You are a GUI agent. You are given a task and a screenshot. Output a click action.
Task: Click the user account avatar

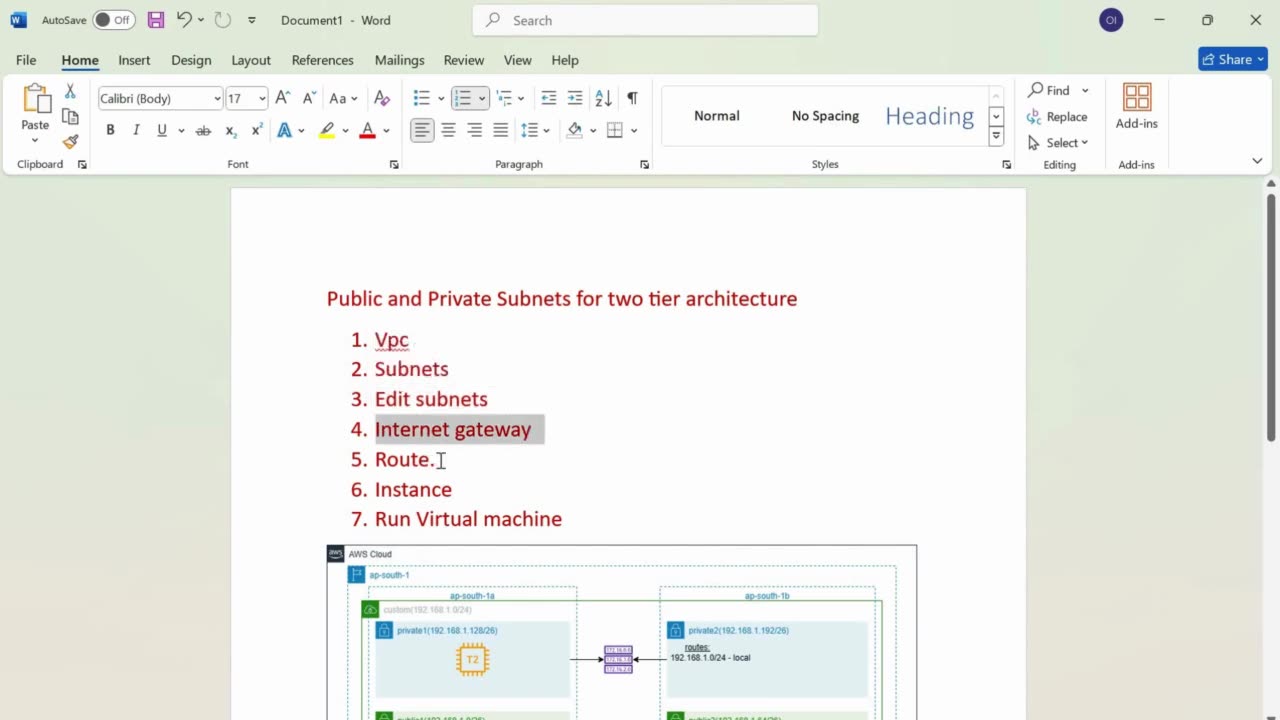pos(1111,20)
